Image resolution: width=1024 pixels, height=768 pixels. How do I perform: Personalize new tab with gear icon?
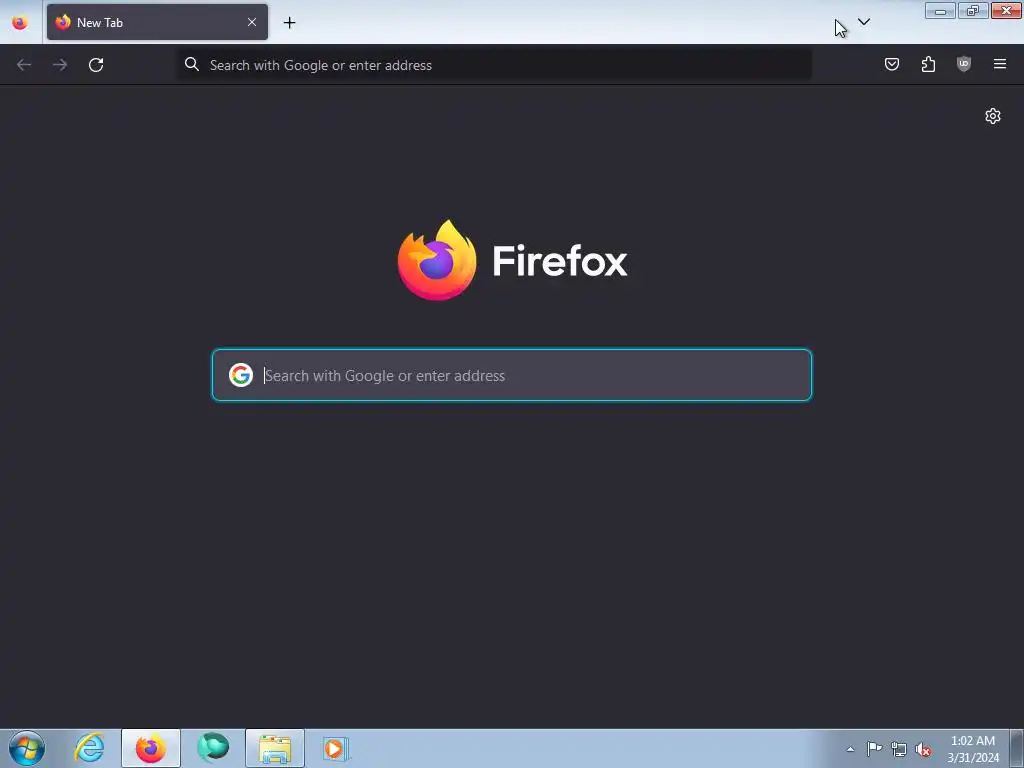(993, 116)
